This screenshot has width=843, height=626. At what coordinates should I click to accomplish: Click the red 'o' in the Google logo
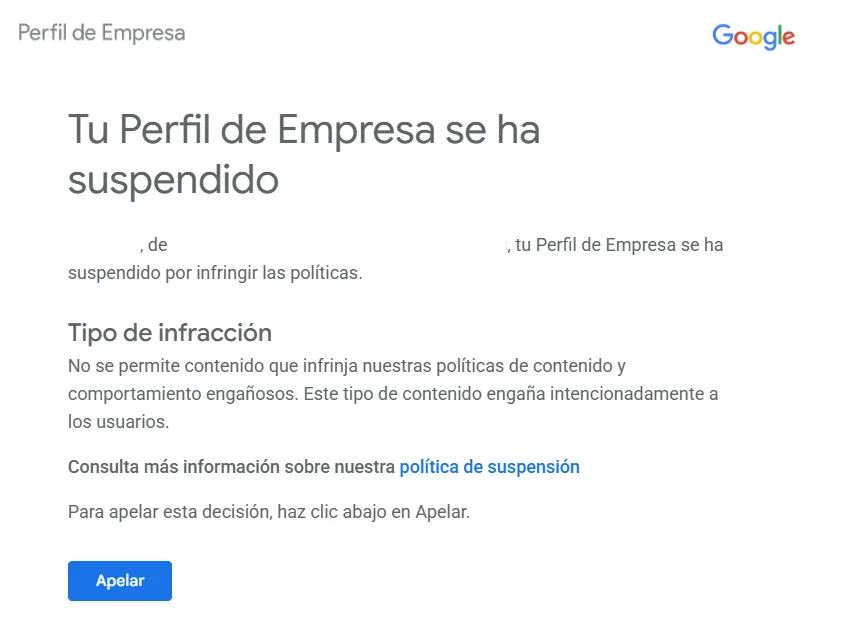pos(742,38)
